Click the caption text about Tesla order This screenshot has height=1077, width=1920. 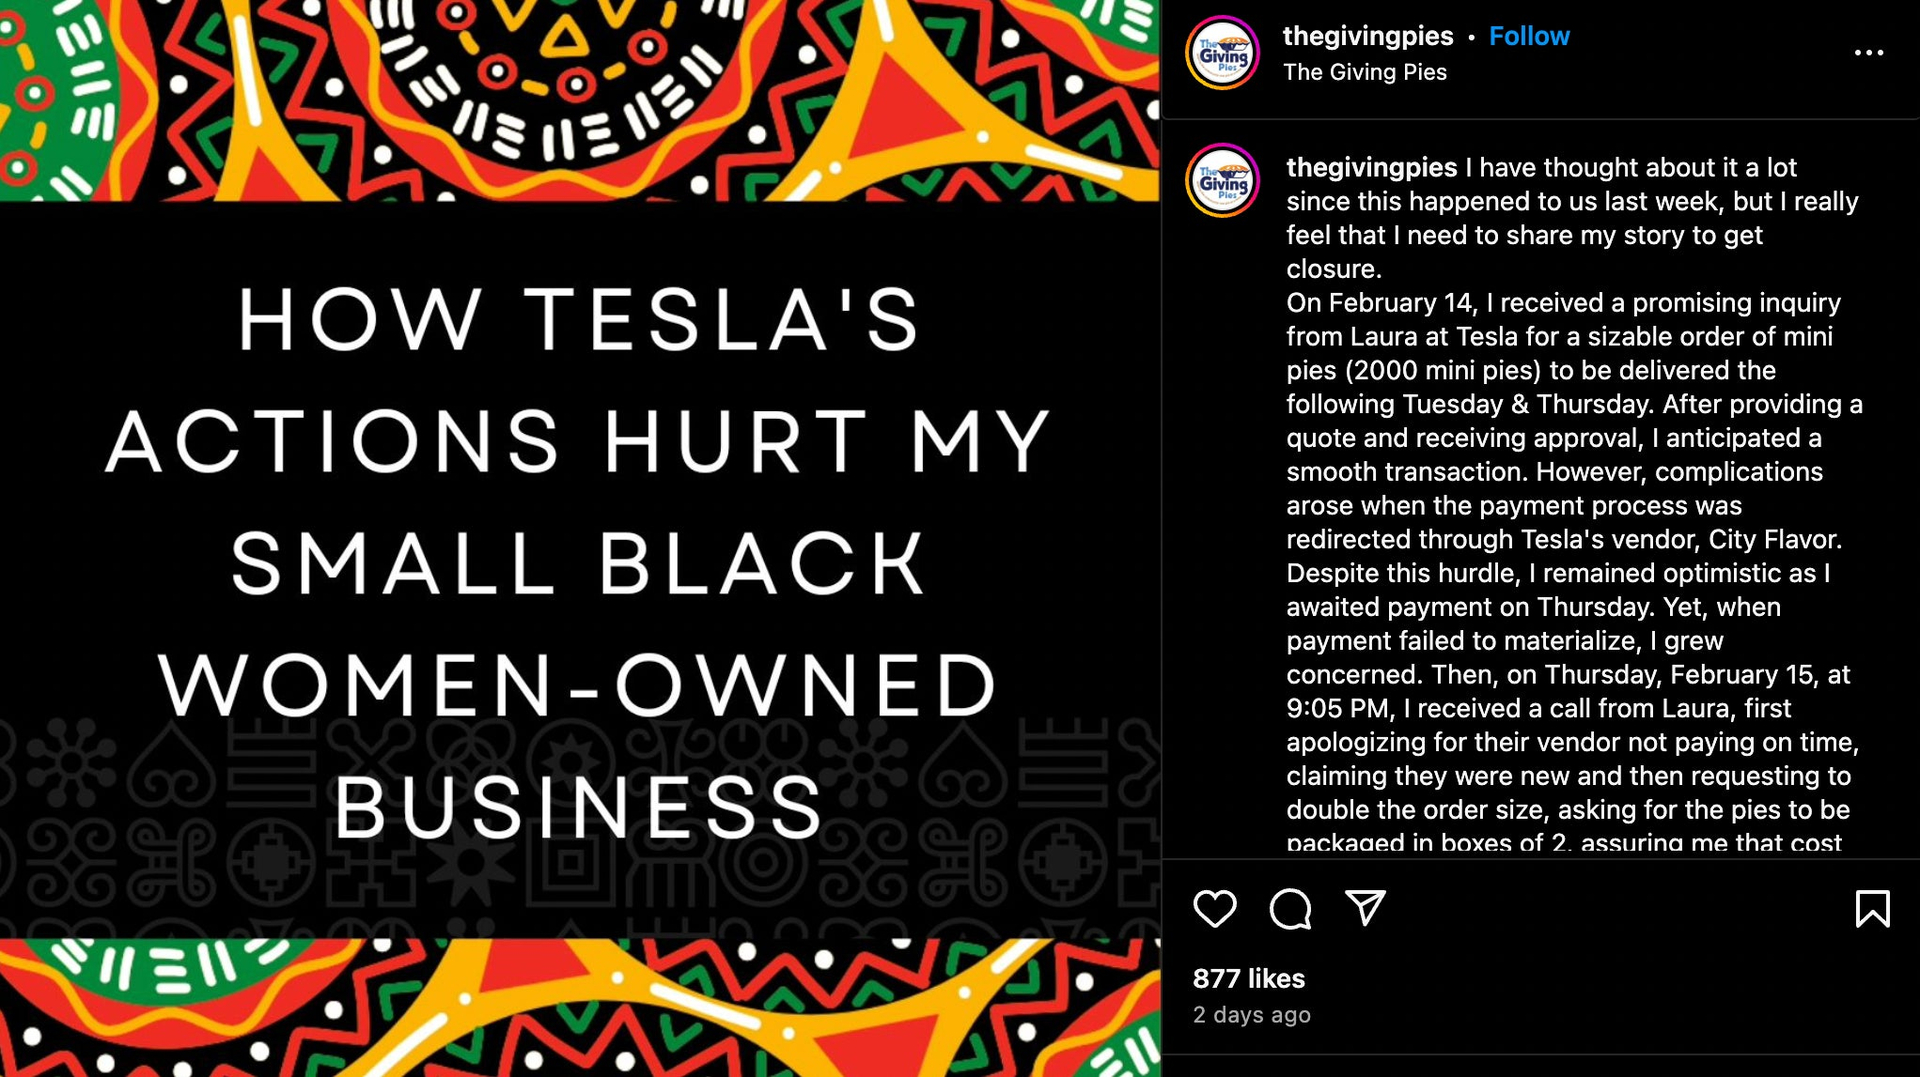tap(1575, 505)
